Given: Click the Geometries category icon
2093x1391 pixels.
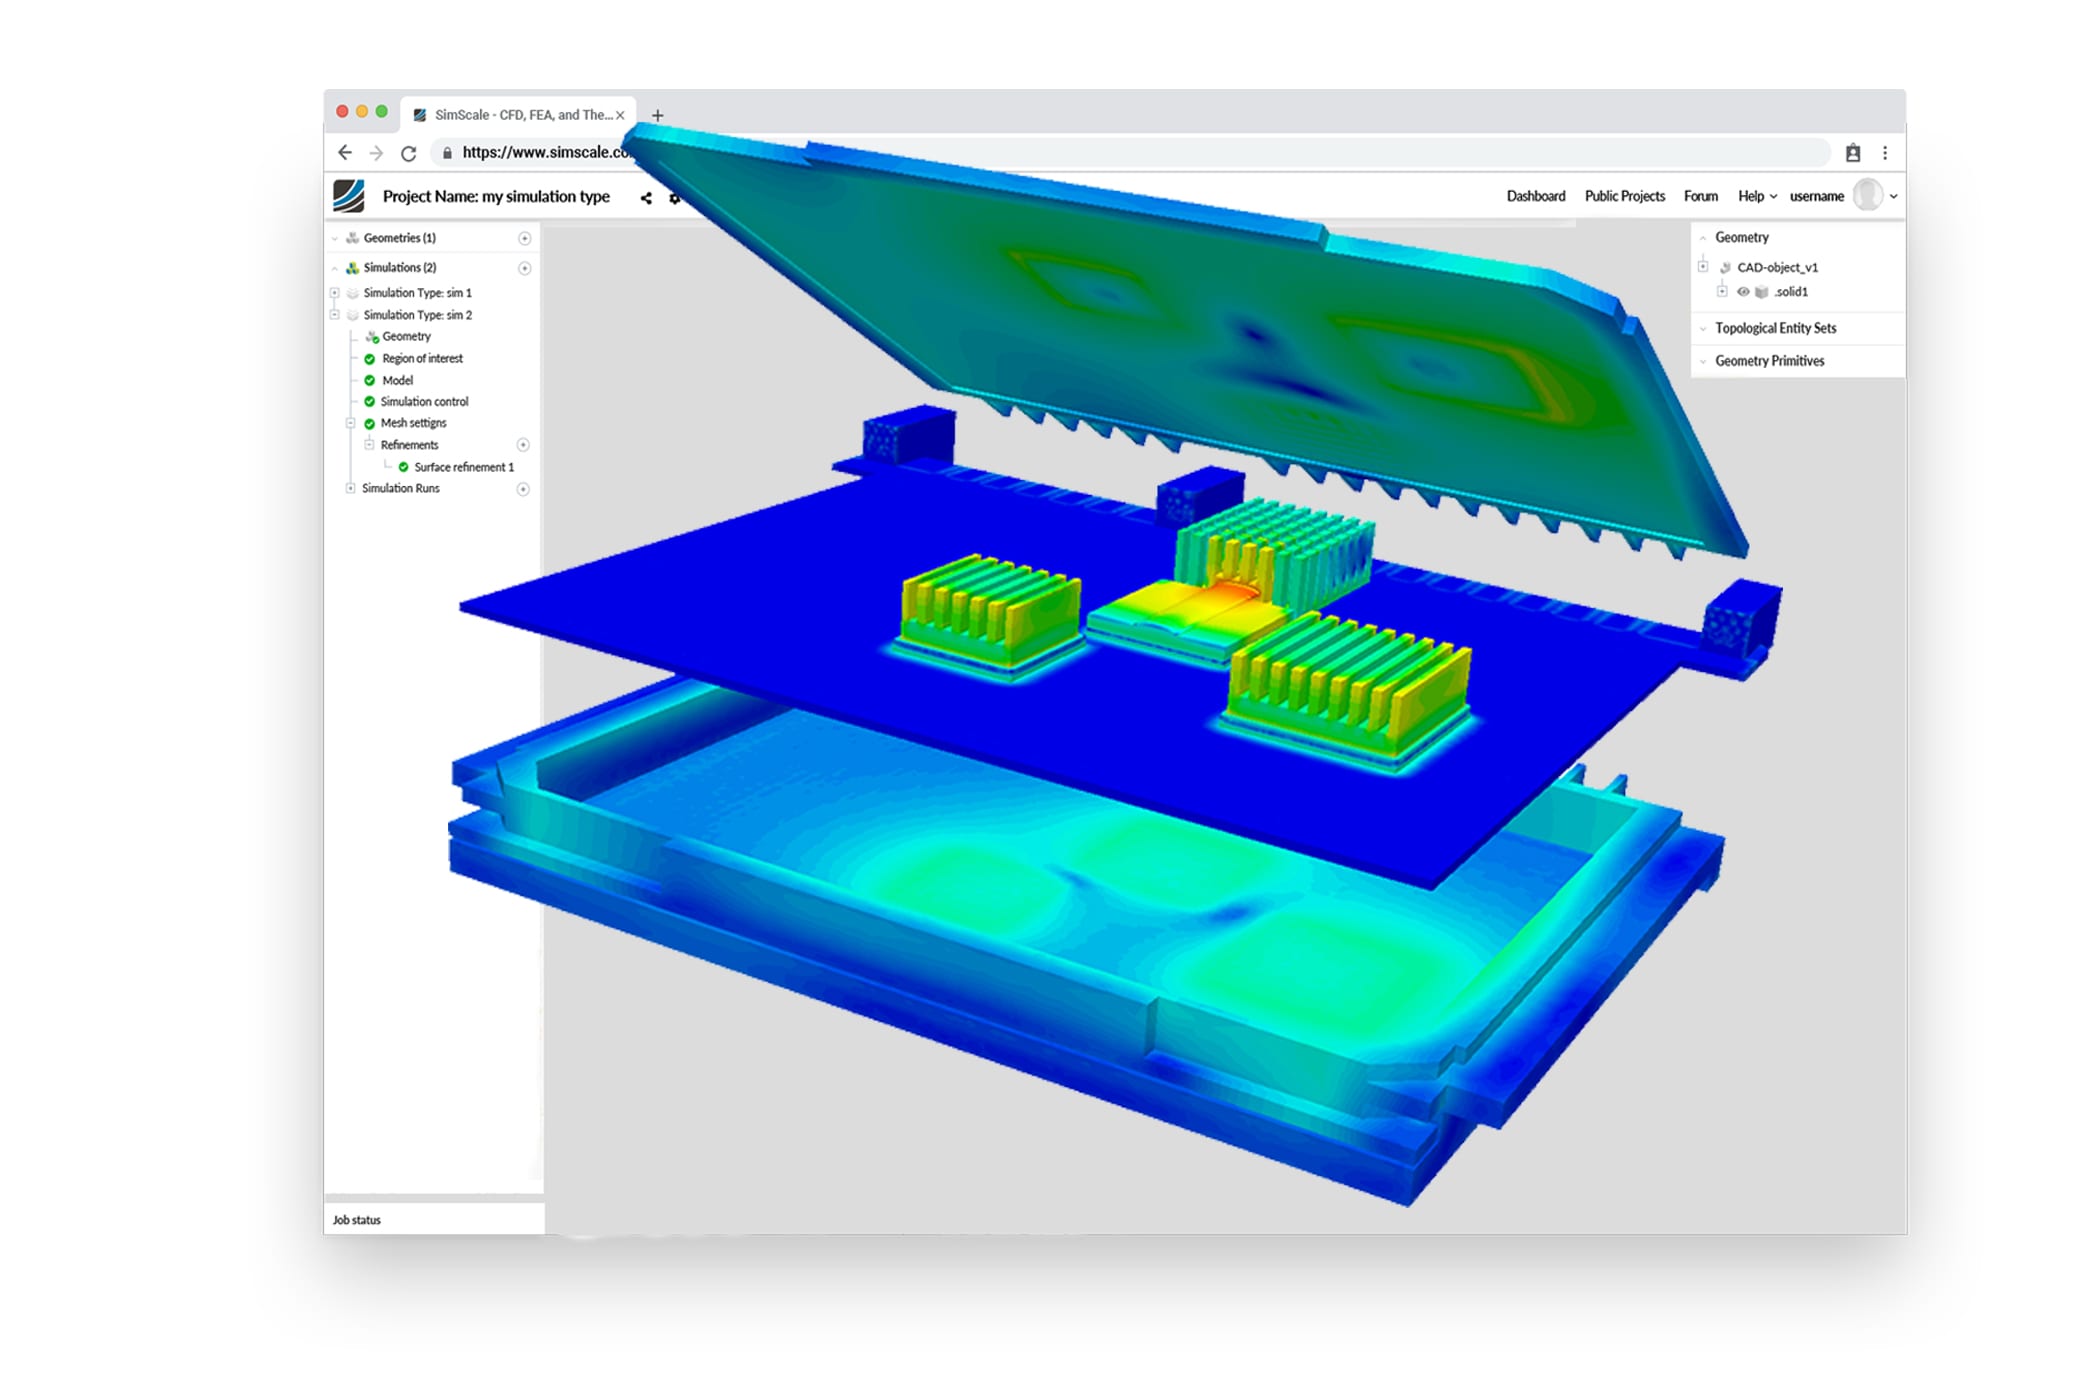Looking at the screenshot, I should point(351,239).
